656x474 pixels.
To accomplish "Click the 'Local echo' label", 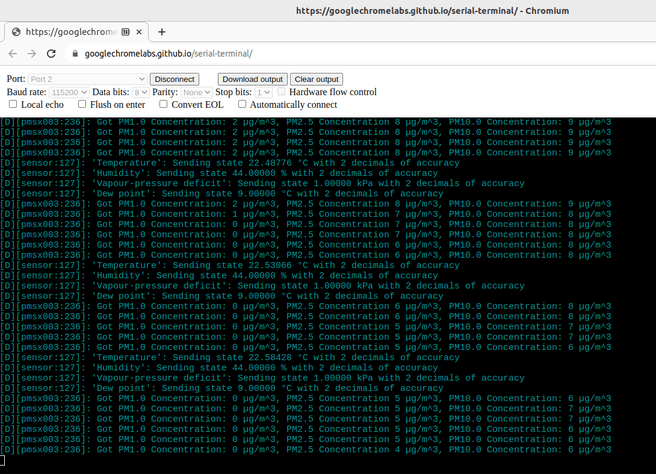I will (x=42, y=105).
